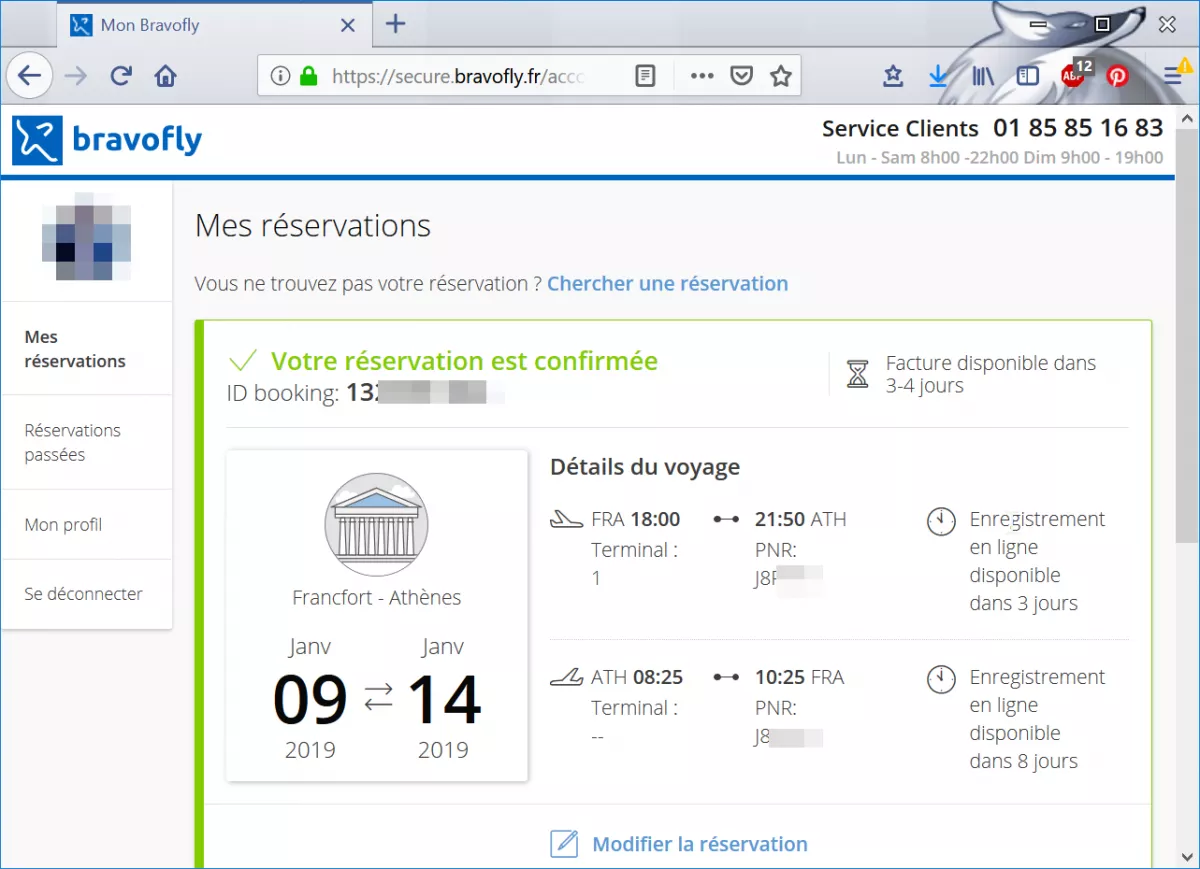1200x869 pixels.
Task: Toggle the browser sidebar
Action: point(1027,76)
